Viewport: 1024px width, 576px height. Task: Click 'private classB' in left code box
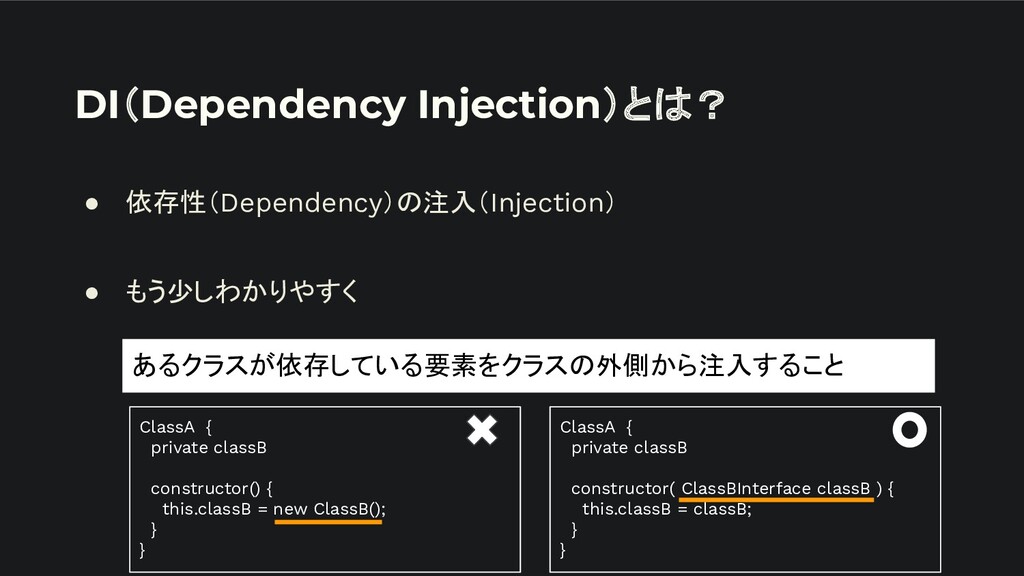click(208, 447)
